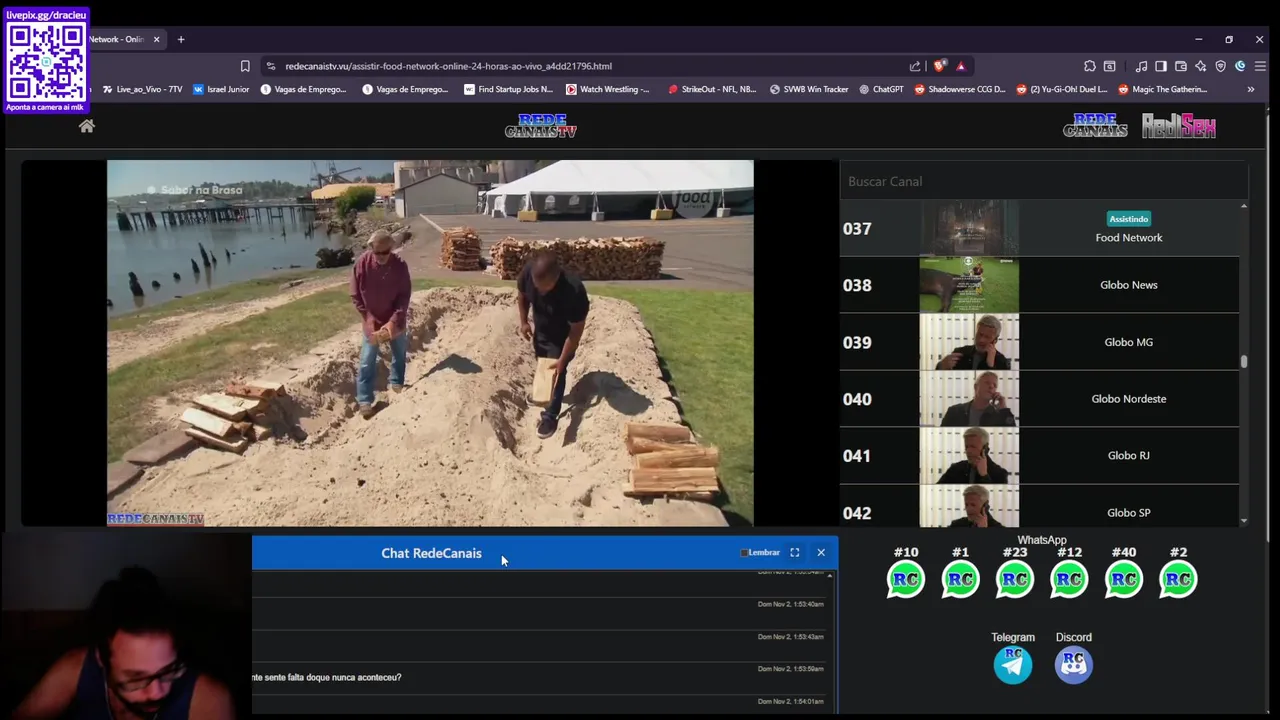Open the Magic The Gathering bookmark
This screenshot has height=720, width=1280.
click(x=1163, y=89)
